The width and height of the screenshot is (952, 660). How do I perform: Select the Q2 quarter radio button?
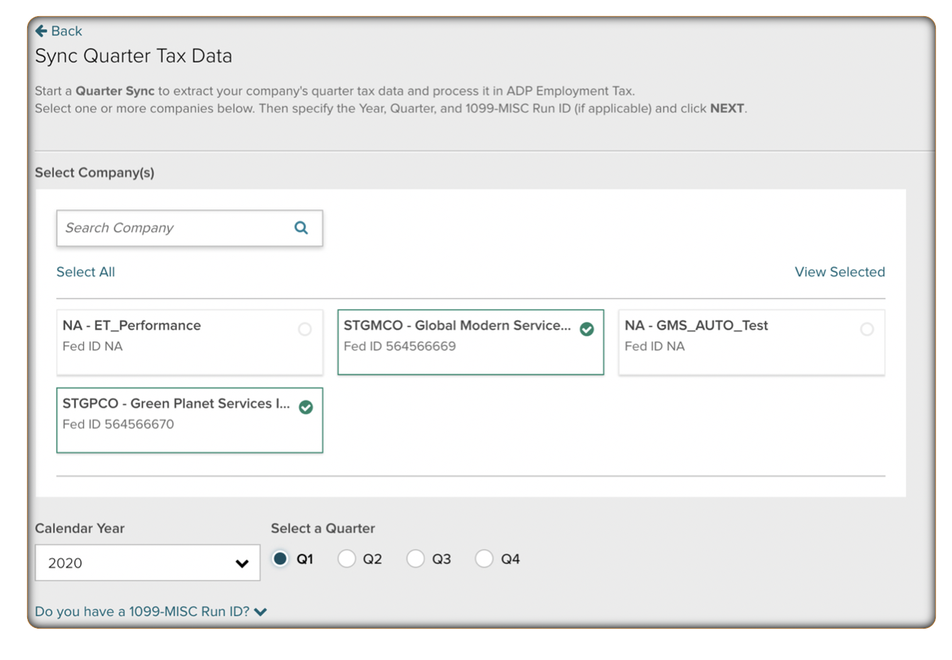[x=348, y=559]
